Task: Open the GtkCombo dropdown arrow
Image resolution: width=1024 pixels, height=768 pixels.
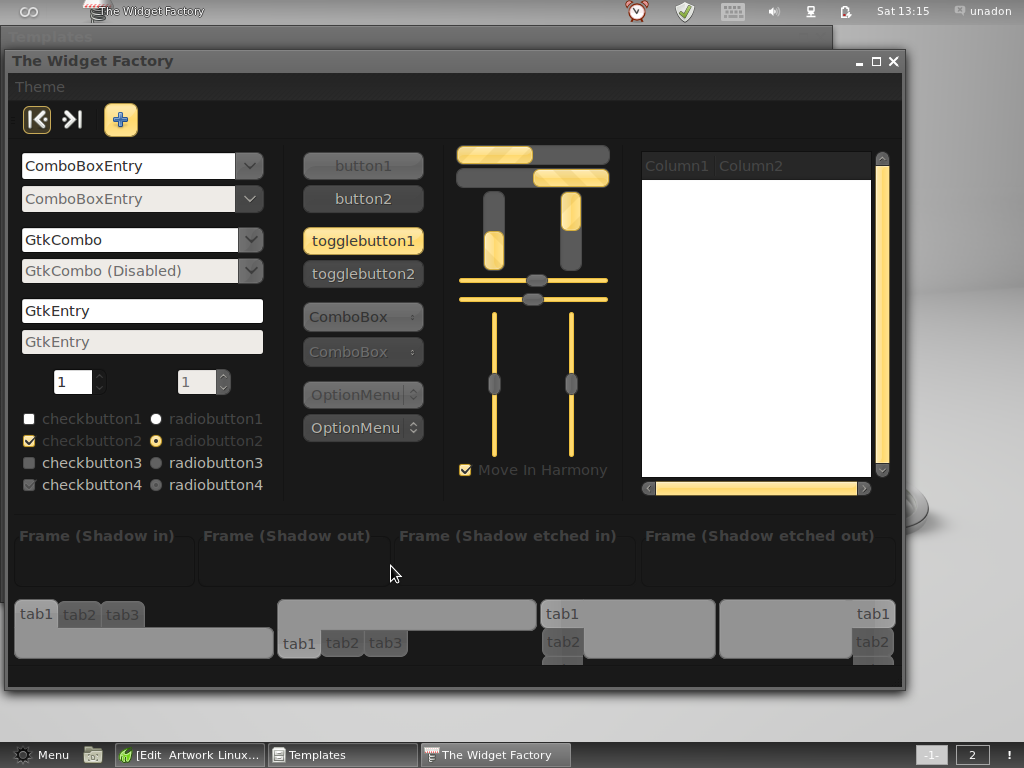Action: pyautogui.click(x=251, y=240)
